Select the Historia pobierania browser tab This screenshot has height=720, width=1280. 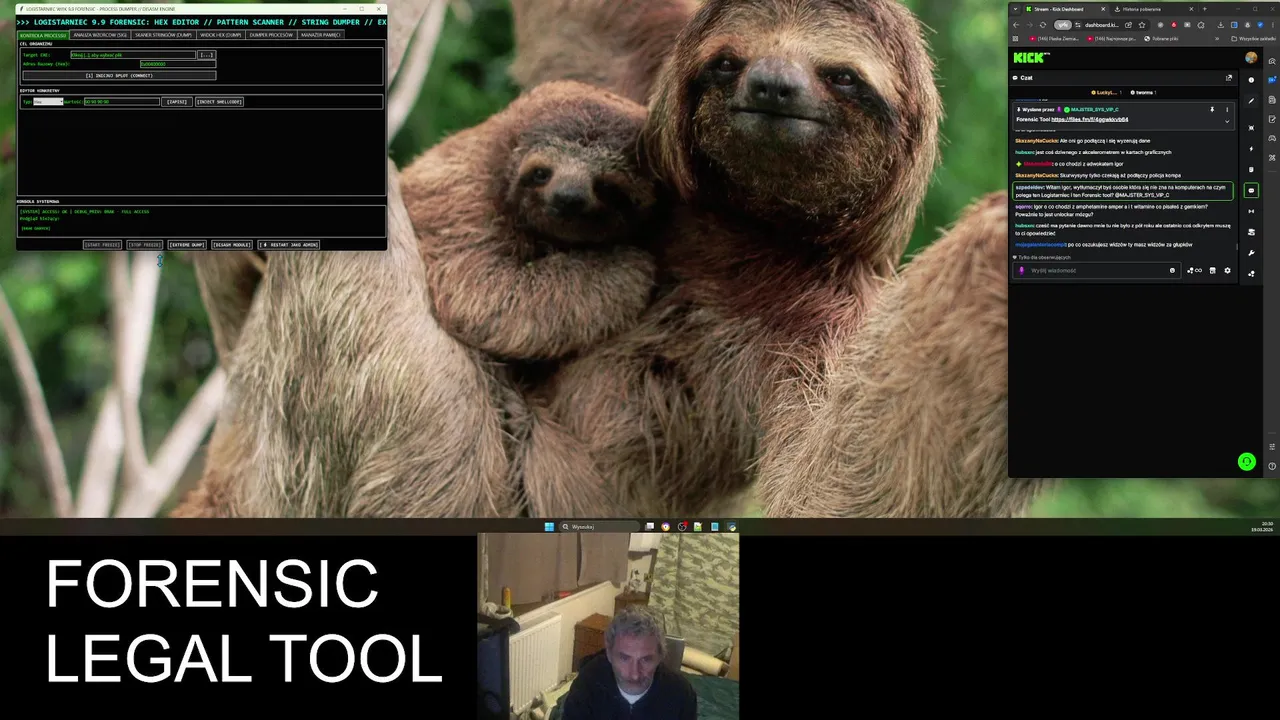1153,9
